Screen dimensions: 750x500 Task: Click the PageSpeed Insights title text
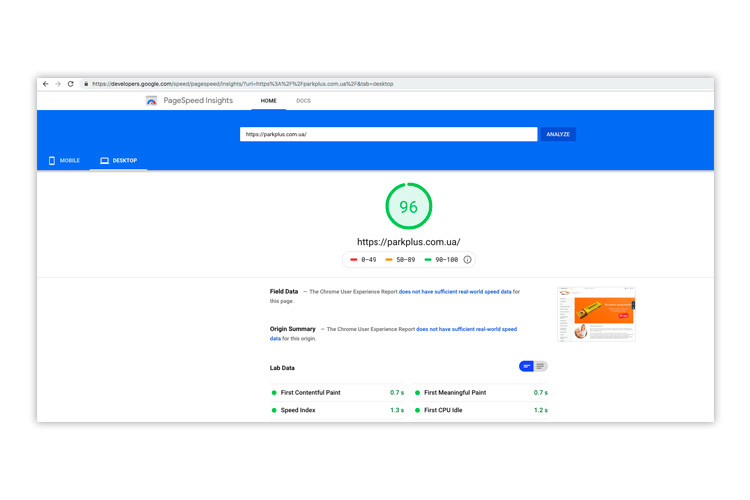click(x=198, y=100)
